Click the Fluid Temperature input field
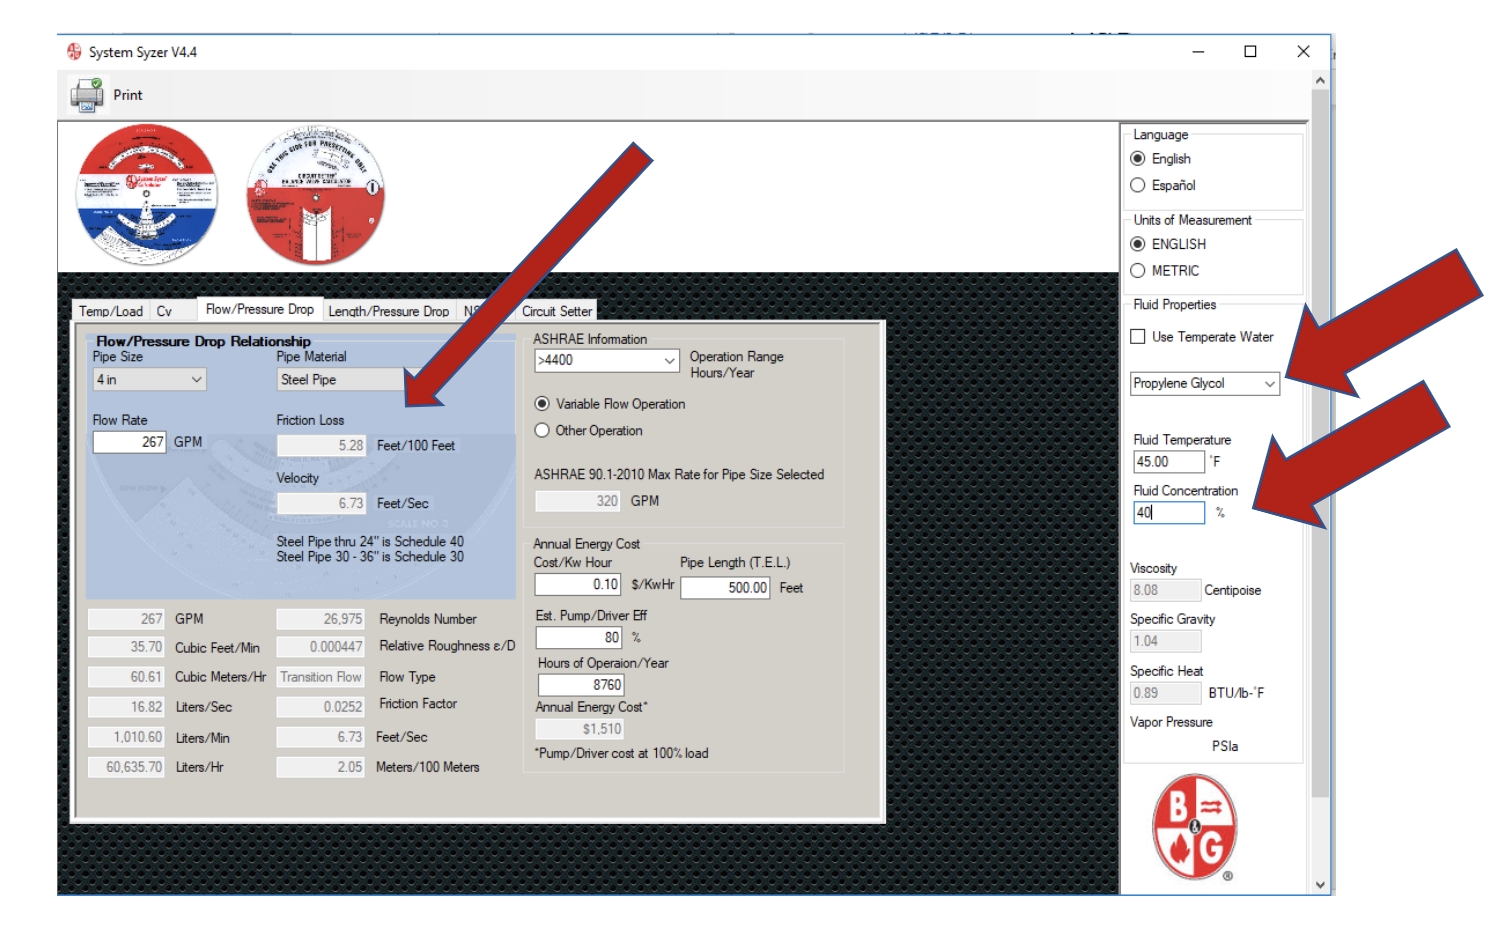This screenshot has height=938, width=1498. 1169,462
